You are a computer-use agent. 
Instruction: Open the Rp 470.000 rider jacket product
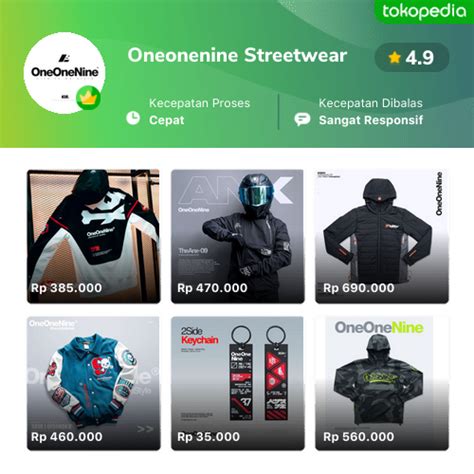point(238,236)
